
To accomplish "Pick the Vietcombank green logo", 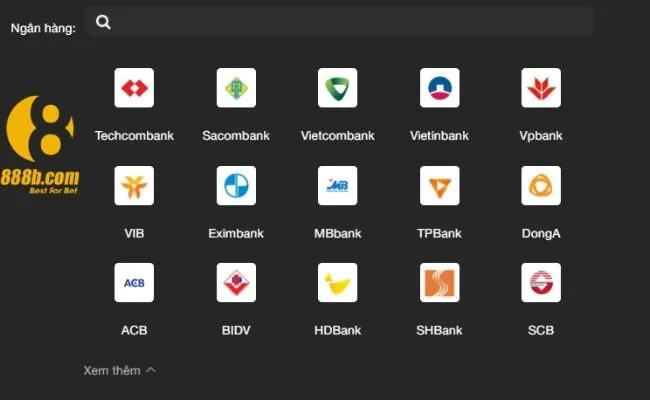I will [337, 88].
